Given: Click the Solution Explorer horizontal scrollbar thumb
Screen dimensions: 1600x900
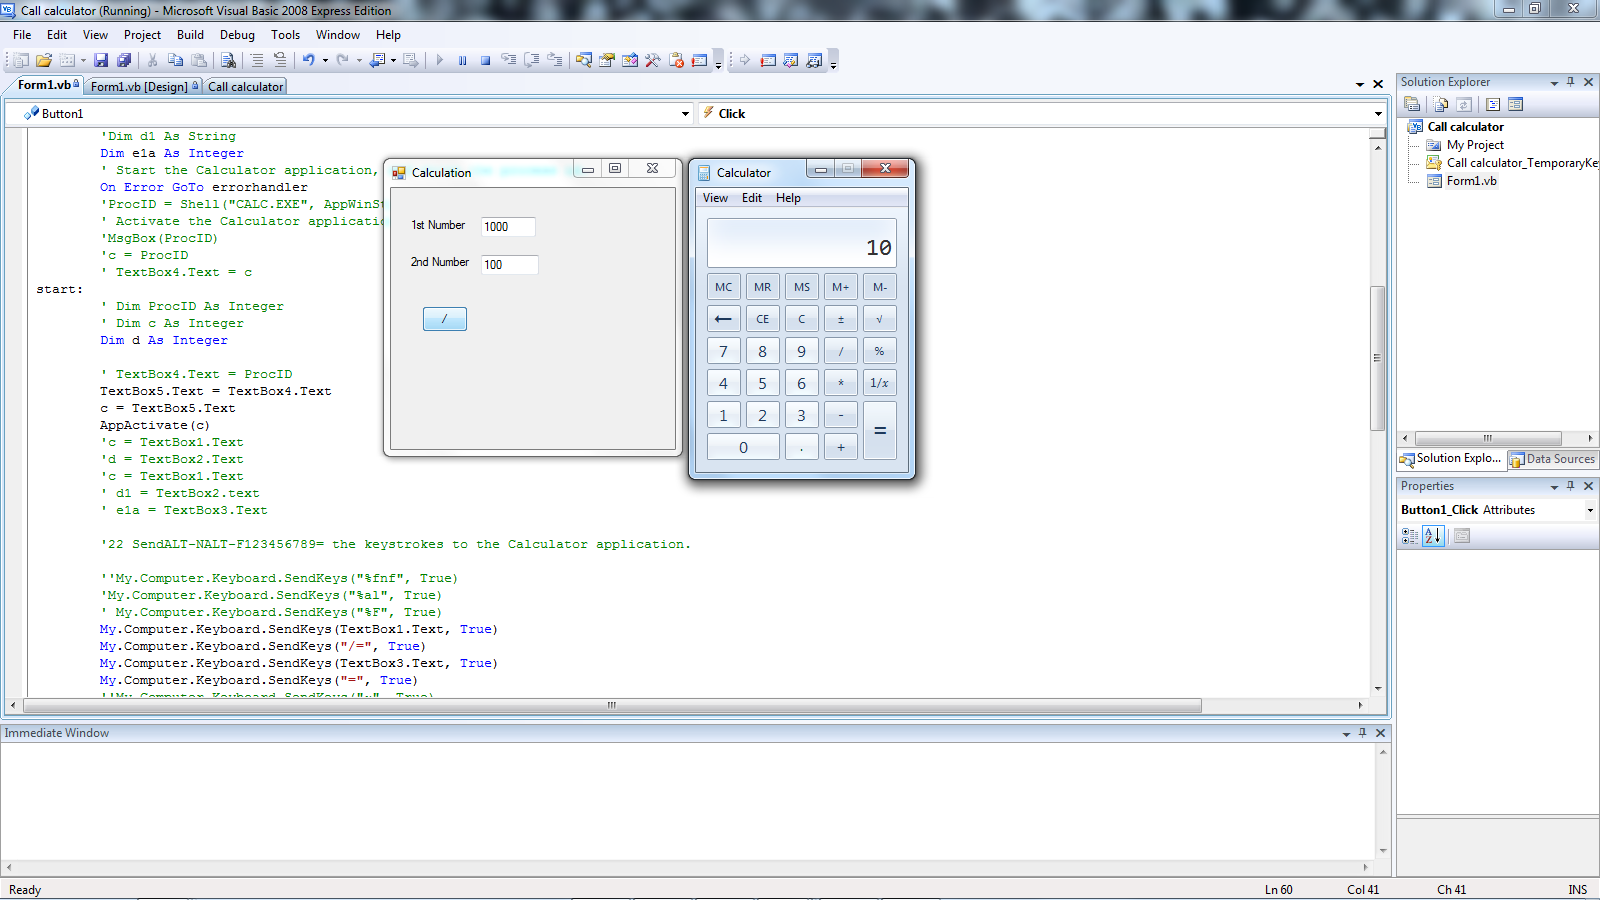Looking at the screenshot, I should [1488, 439].
